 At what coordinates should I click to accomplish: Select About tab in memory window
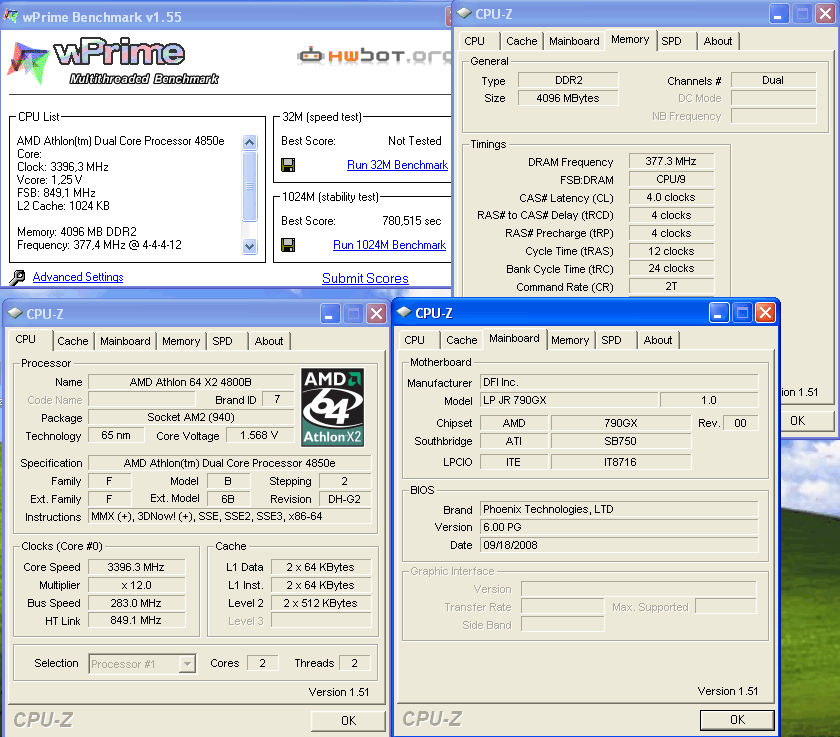pos(717,41)
